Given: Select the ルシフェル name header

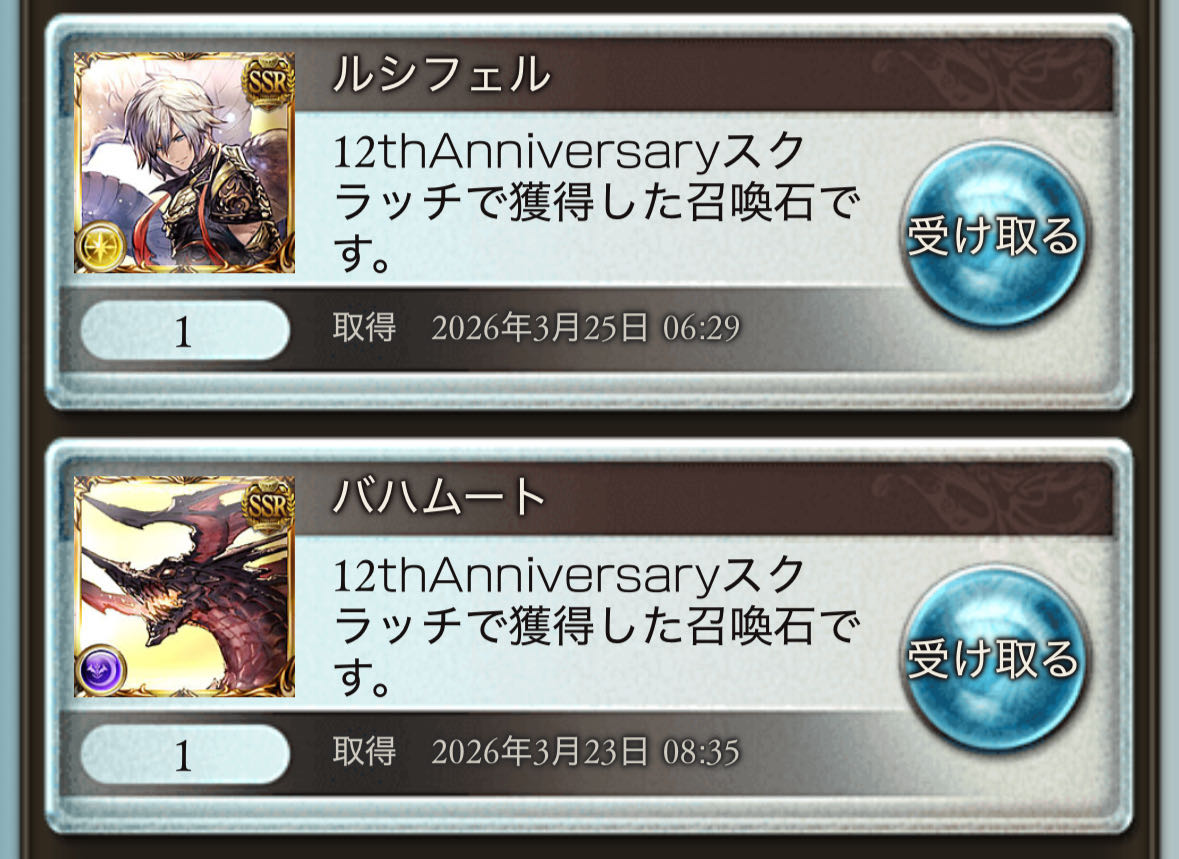Looking at the screenshot, I should (441, 74).
